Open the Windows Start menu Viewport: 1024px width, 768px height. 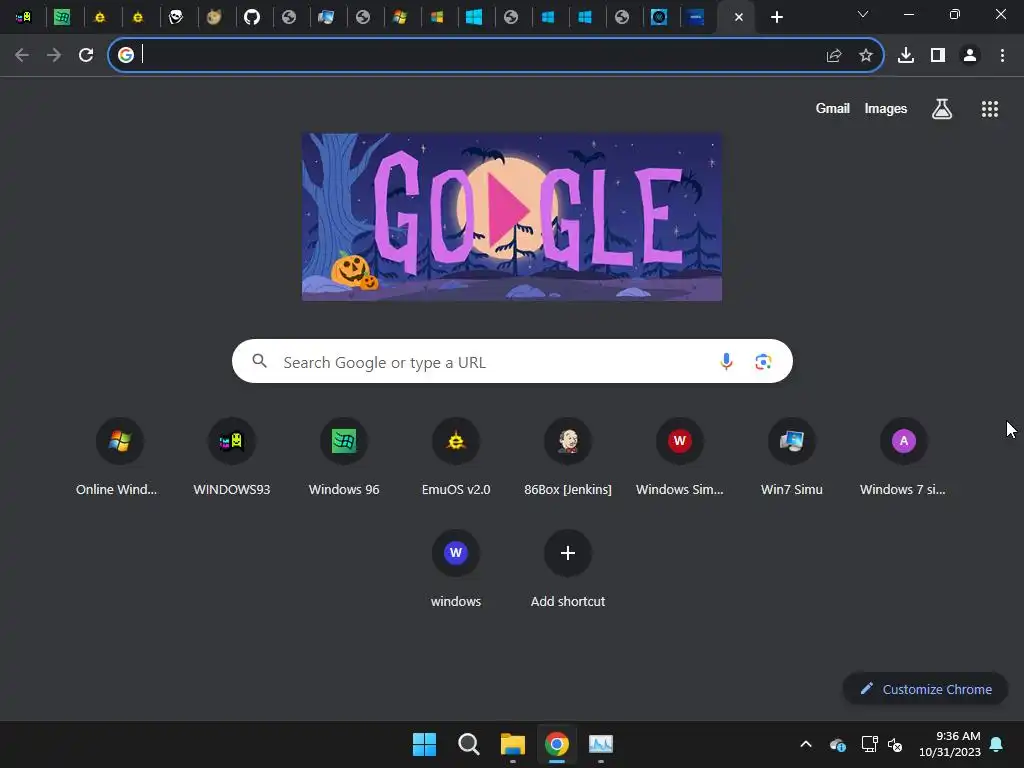pyautogui.click(x=424, y=744)
